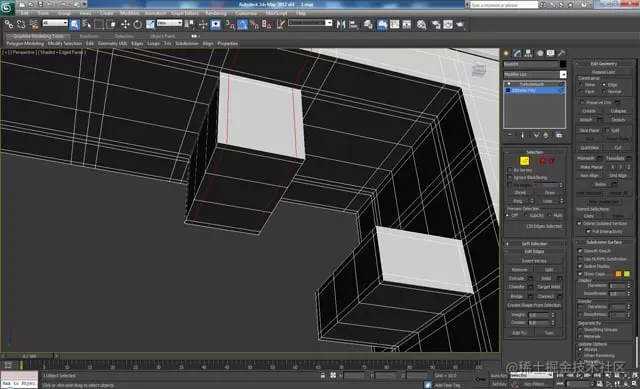The image size is (640, 389).
Task: Toggle the Smooth Result checkbox
Action: [x=580, y=251]
